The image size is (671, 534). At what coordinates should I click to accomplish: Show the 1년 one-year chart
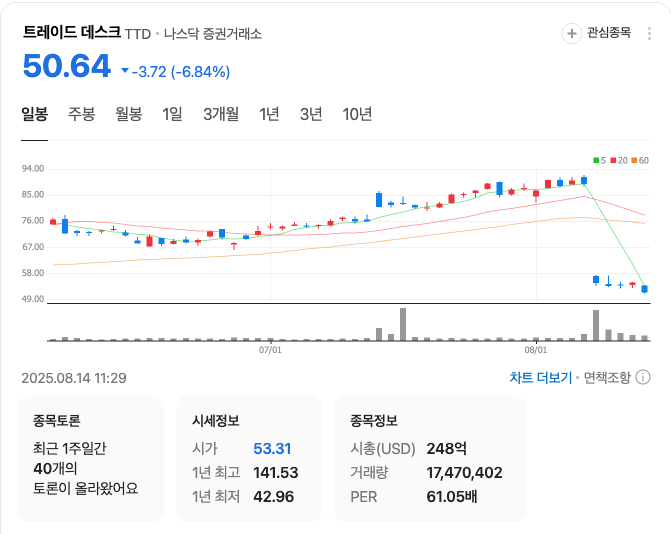tap(269, 114)
